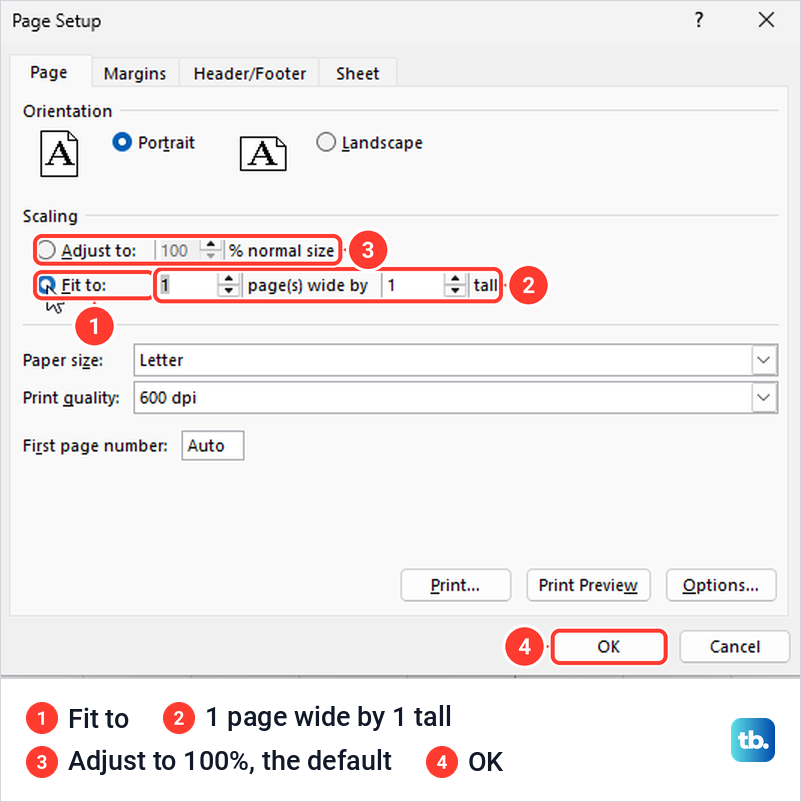Viewport: 801px width, 802px height.
Task: Select the Landscape orientation option
Action: [x=326, y=142]
